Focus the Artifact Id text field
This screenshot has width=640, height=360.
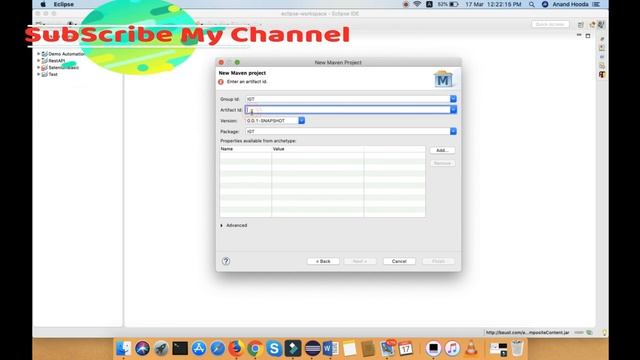(x=347, y=110)
